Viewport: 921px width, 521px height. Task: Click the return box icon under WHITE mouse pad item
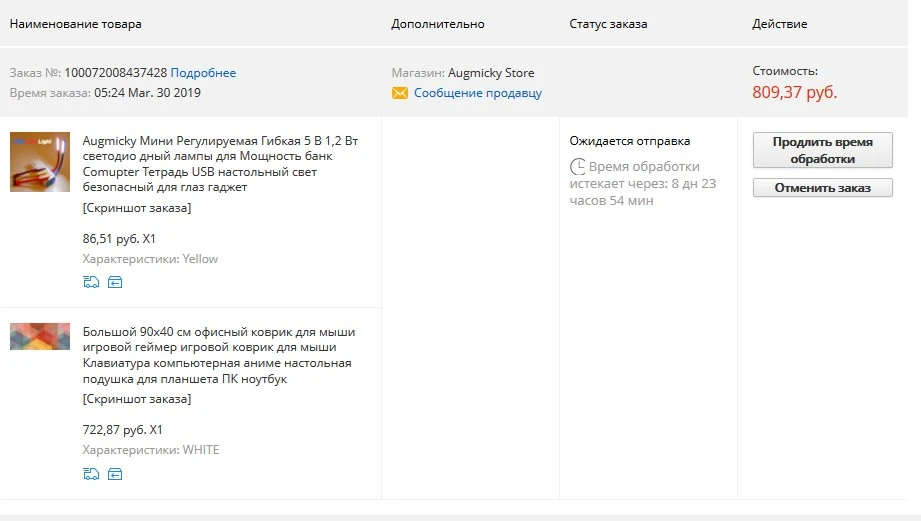[x=115, y=474]
